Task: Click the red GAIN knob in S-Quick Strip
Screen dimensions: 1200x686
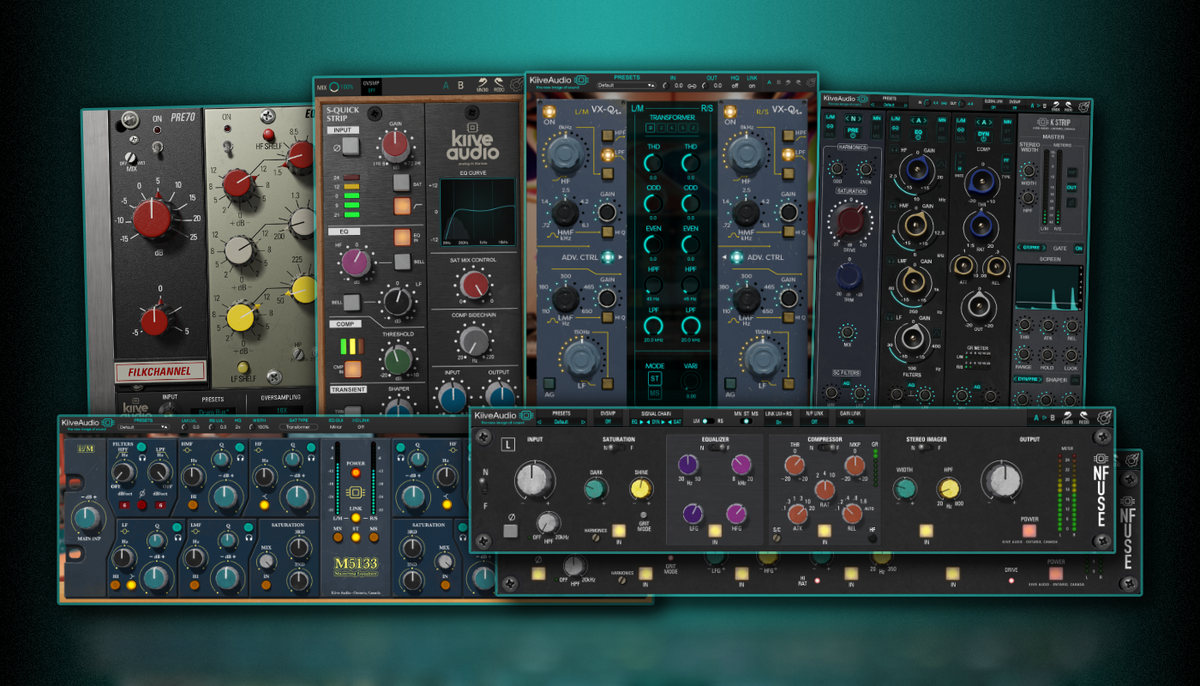Action: tap(395, 147)
